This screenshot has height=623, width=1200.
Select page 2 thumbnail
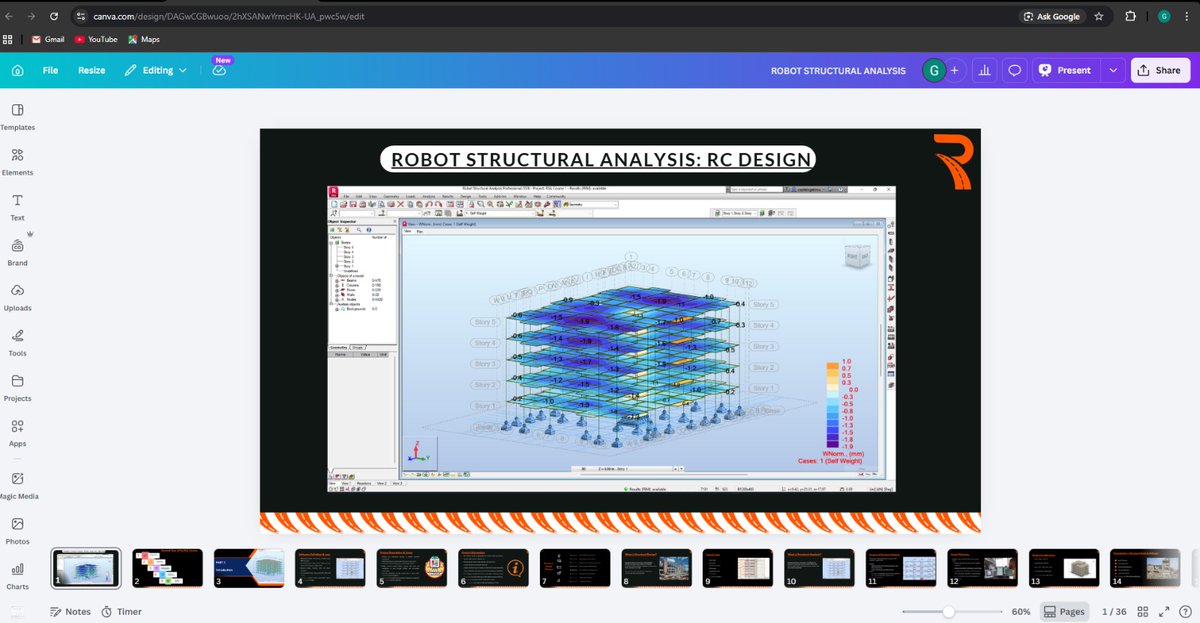point(168,567)
